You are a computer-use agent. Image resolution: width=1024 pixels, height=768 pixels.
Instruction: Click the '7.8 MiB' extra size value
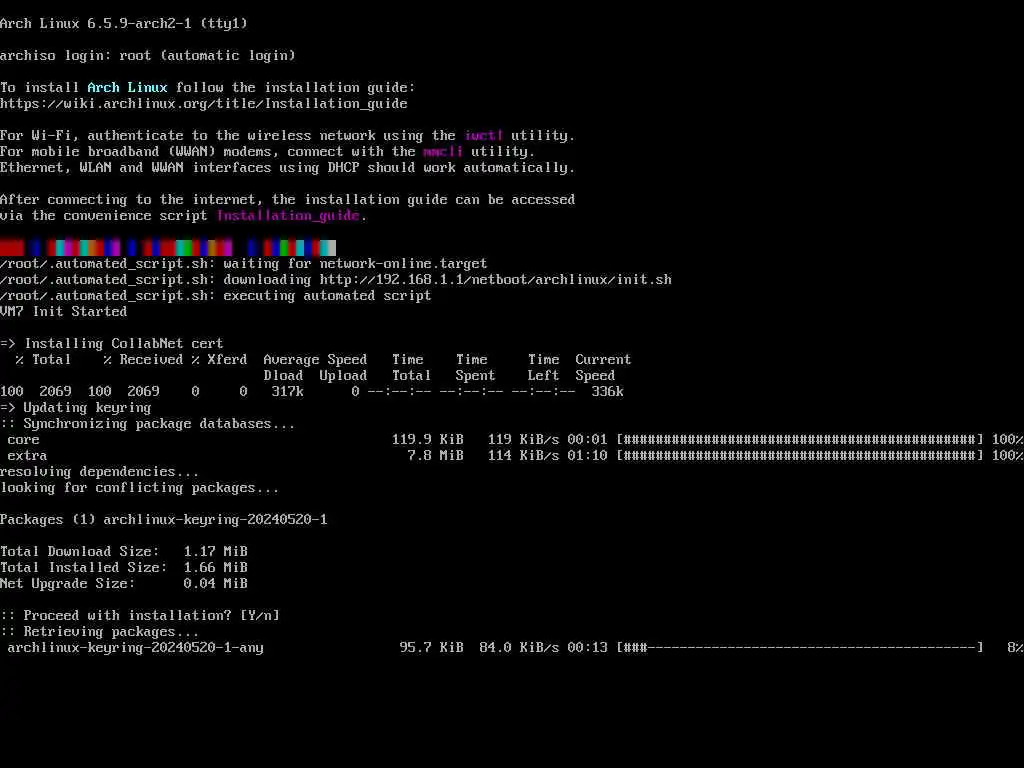pos(436,455)
